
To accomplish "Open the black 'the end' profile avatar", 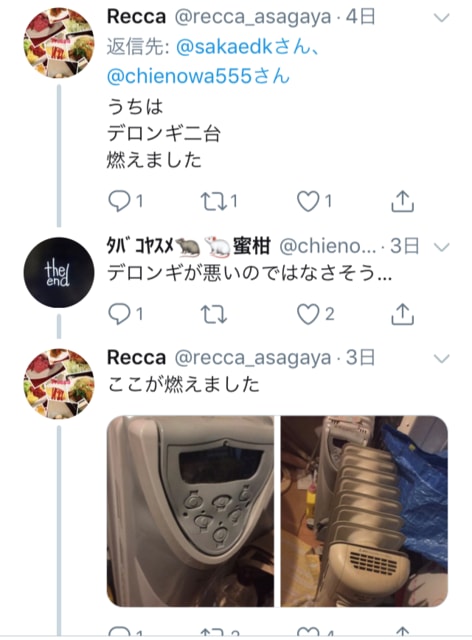I will [x=59, y=273].
